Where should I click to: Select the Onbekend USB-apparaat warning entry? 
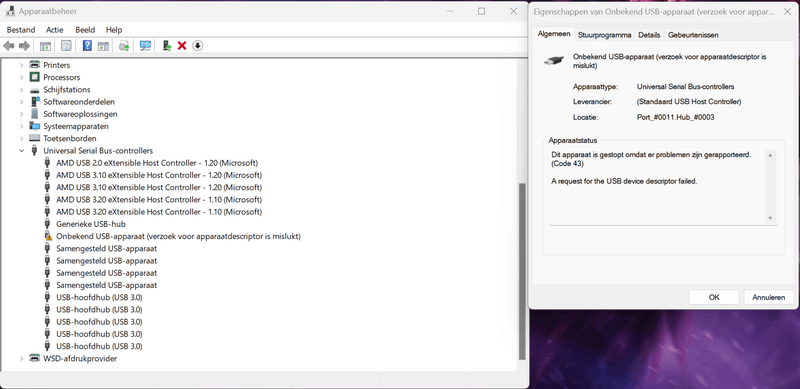178,236
